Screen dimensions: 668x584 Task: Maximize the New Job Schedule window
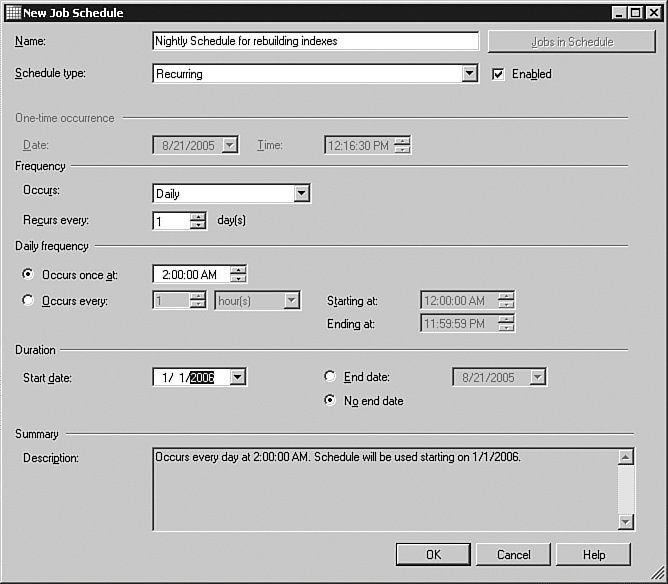pos(635,12)
